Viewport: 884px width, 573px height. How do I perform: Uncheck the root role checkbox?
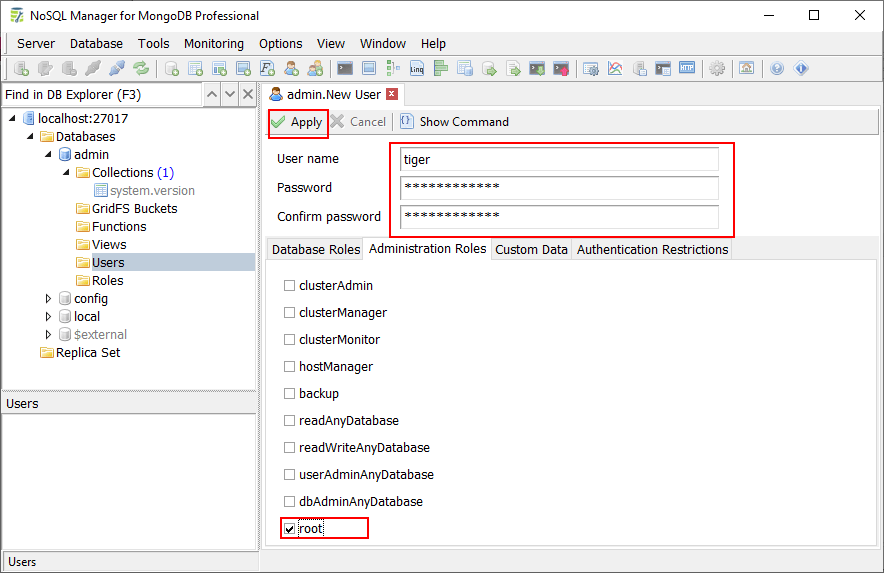click(x=290, y=528)
